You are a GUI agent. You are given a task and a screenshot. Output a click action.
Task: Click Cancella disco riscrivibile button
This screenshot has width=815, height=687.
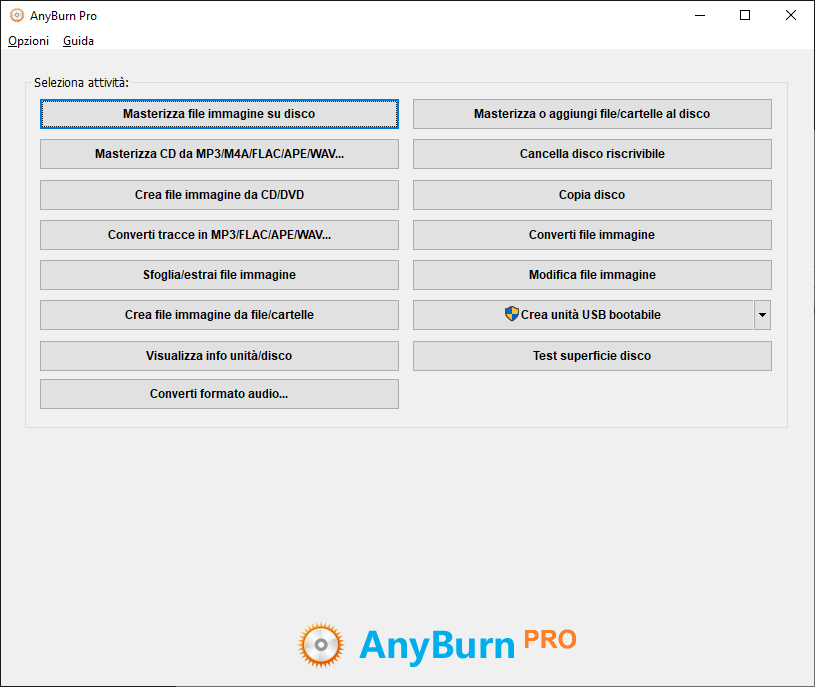[592, 154]
